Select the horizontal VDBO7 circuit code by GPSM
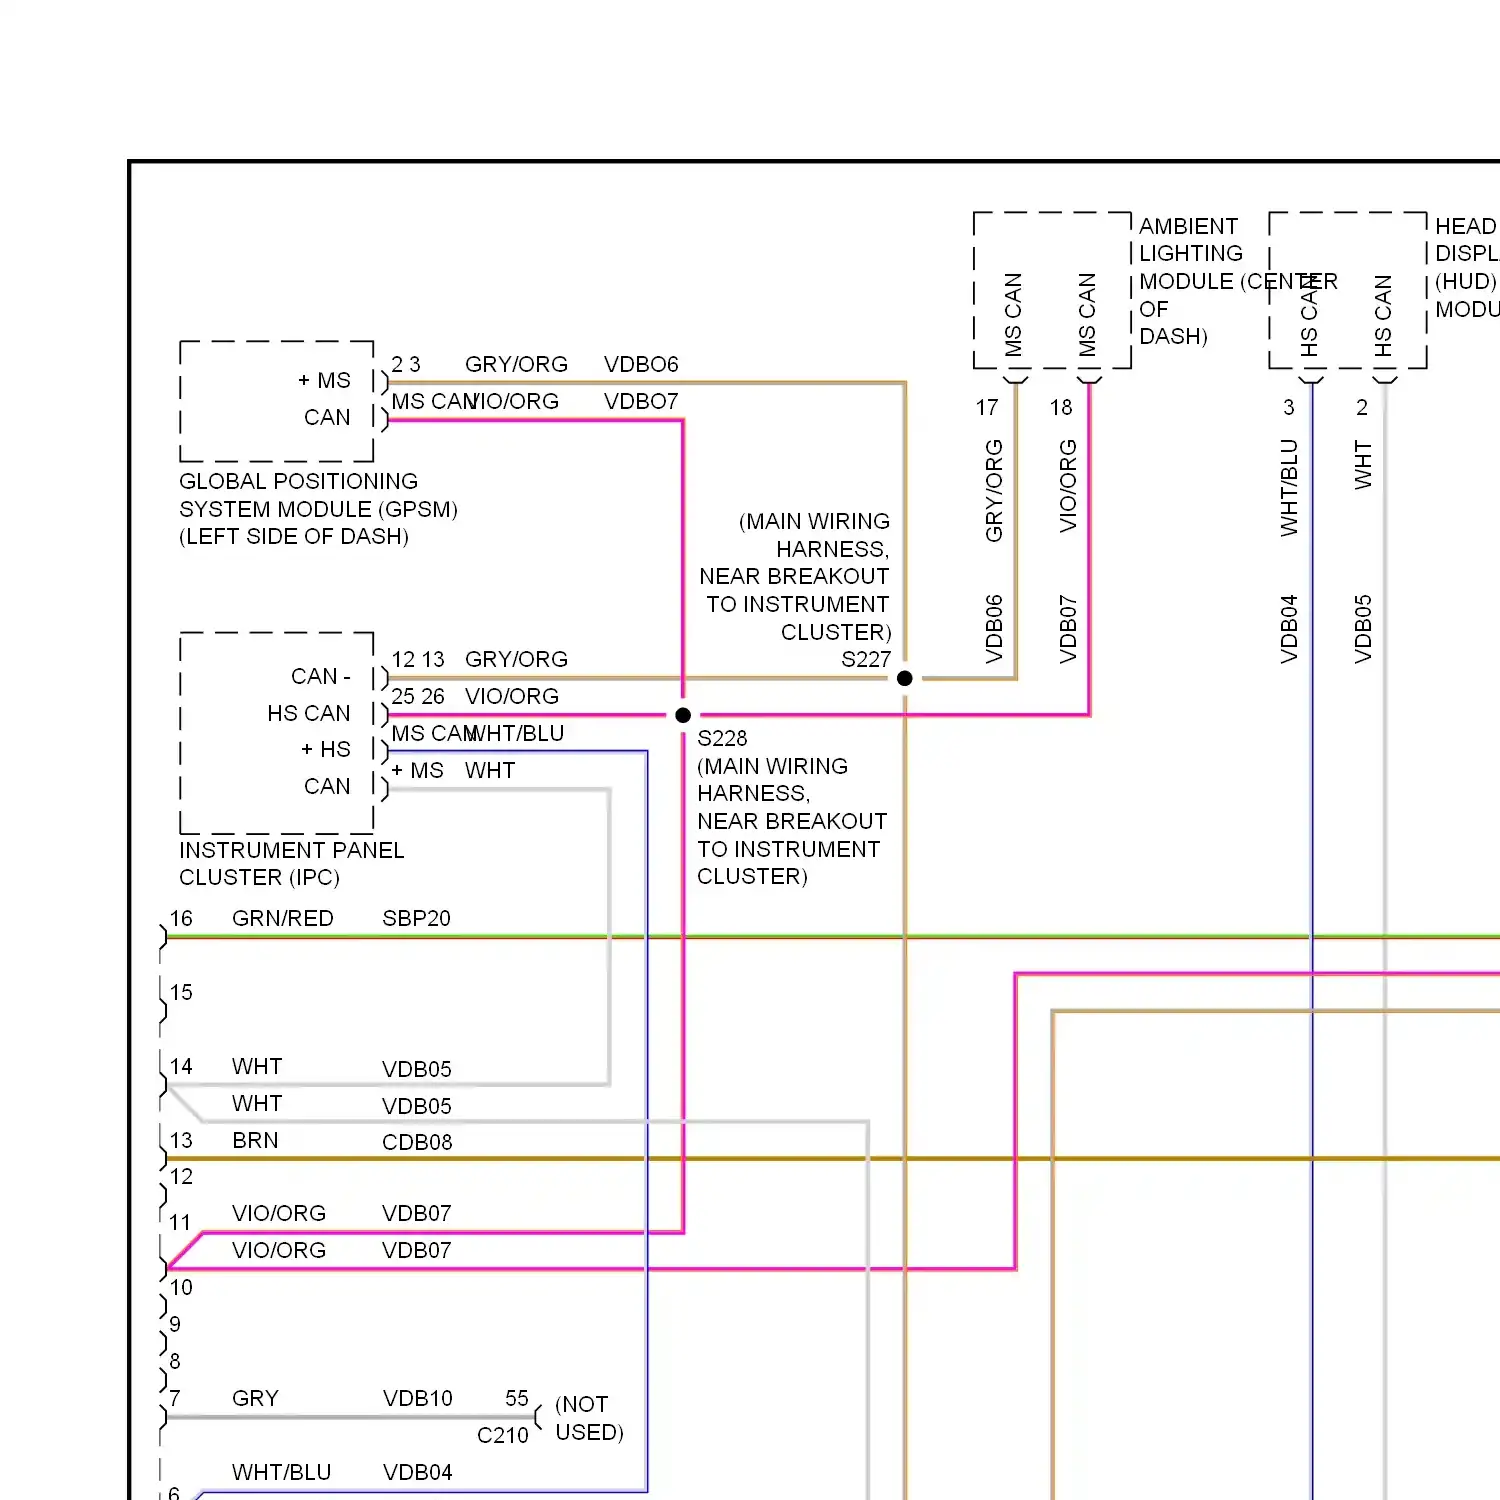The width and height of the screenshot is (1500, 1500). click(641, 401)
